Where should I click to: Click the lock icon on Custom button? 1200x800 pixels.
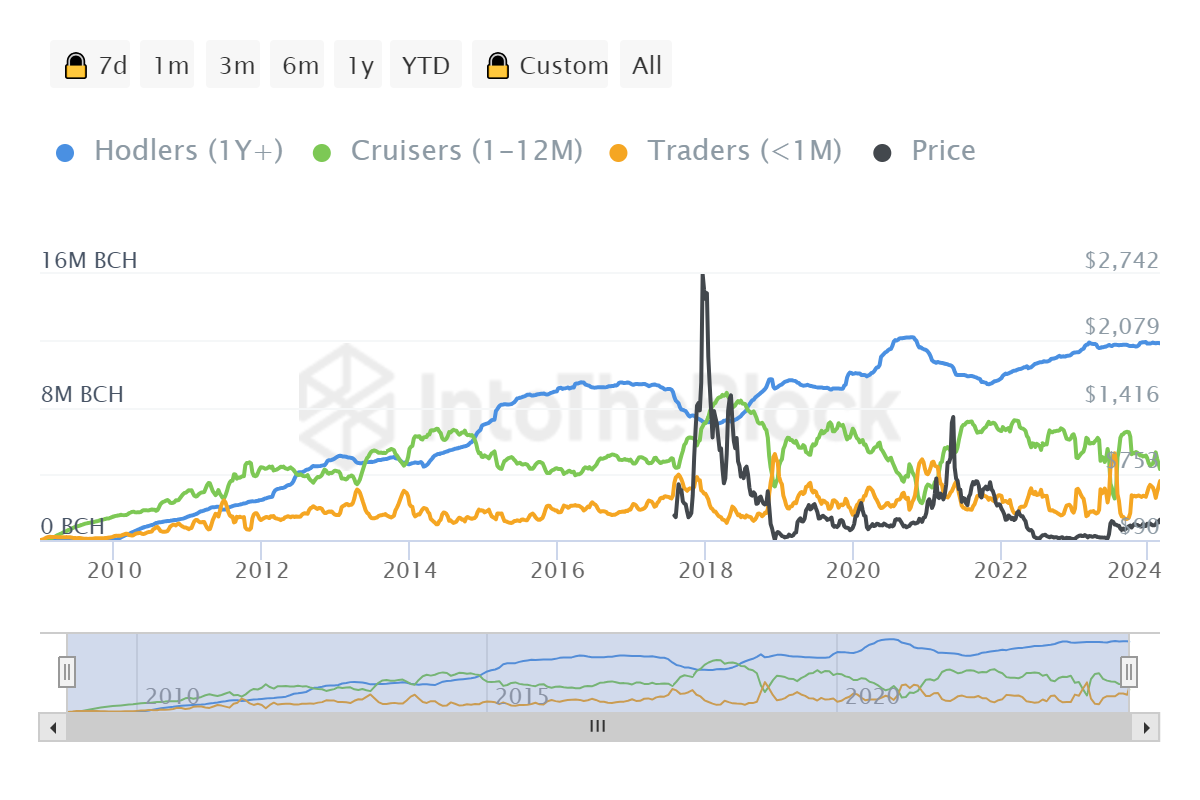pos(497,66)
